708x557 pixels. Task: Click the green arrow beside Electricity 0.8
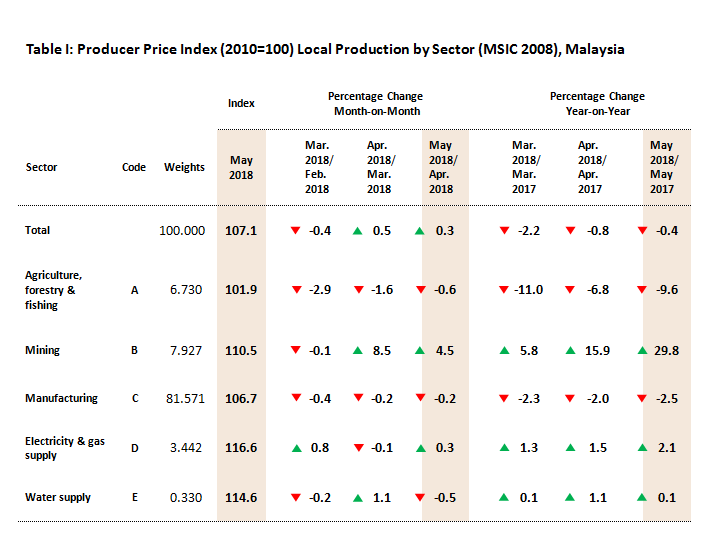296,448
